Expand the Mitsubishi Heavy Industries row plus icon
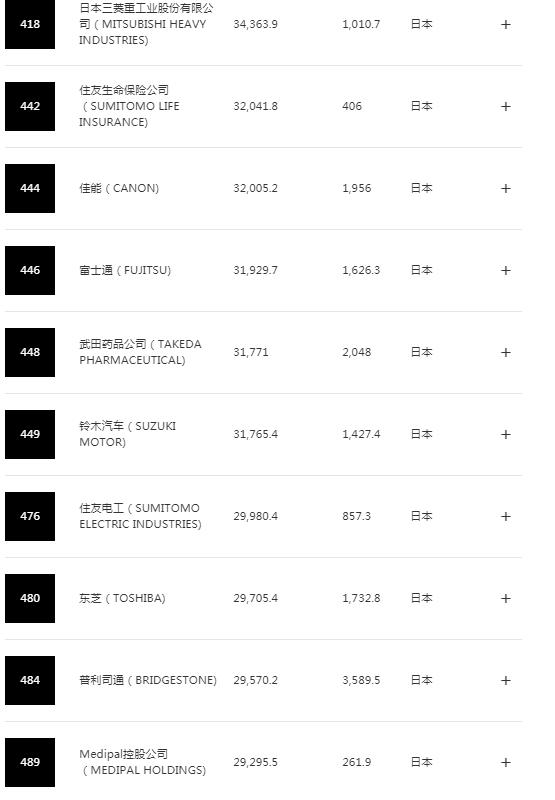Image resolution: width=555 pixels, height=800 pixels. point(506,24)
